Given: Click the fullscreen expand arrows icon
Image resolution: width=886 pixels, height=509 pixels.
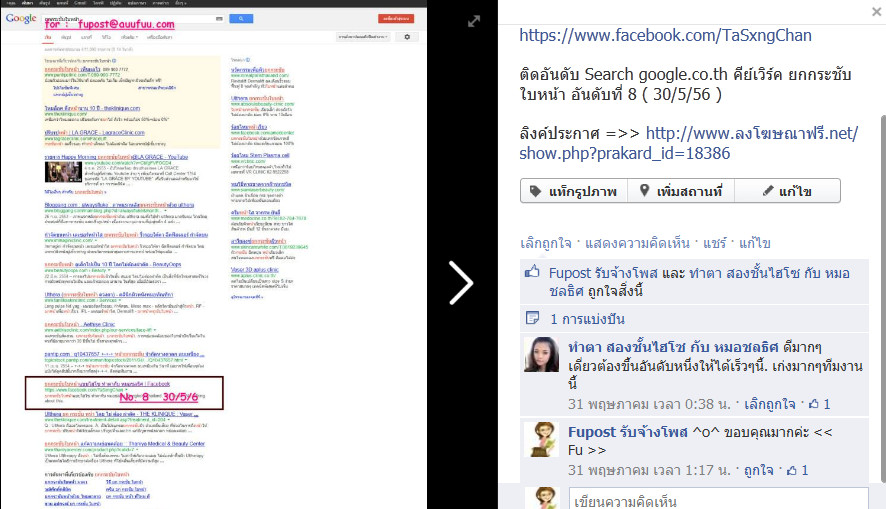Looking at the screenshot, I should click(474, 21).
